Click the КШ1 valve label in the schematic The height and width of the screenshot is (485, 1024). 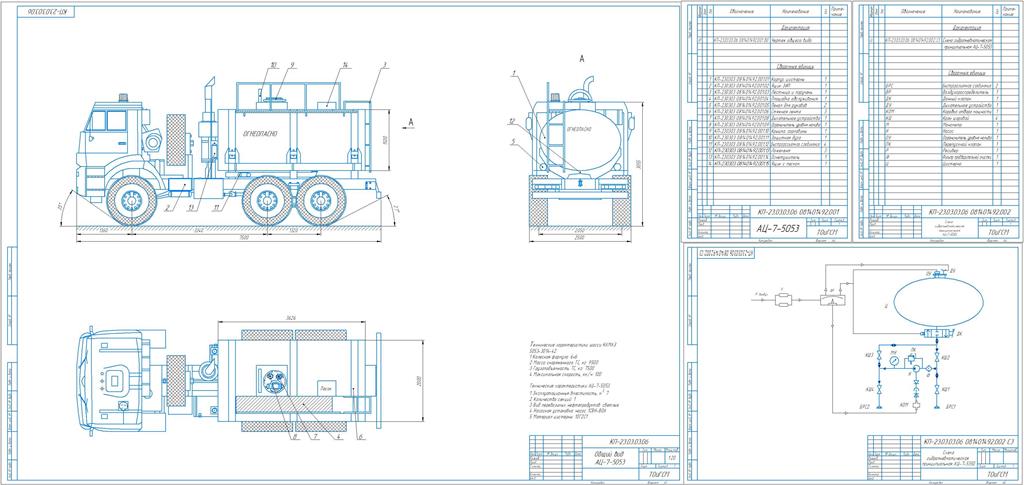[x=946, y=390]
